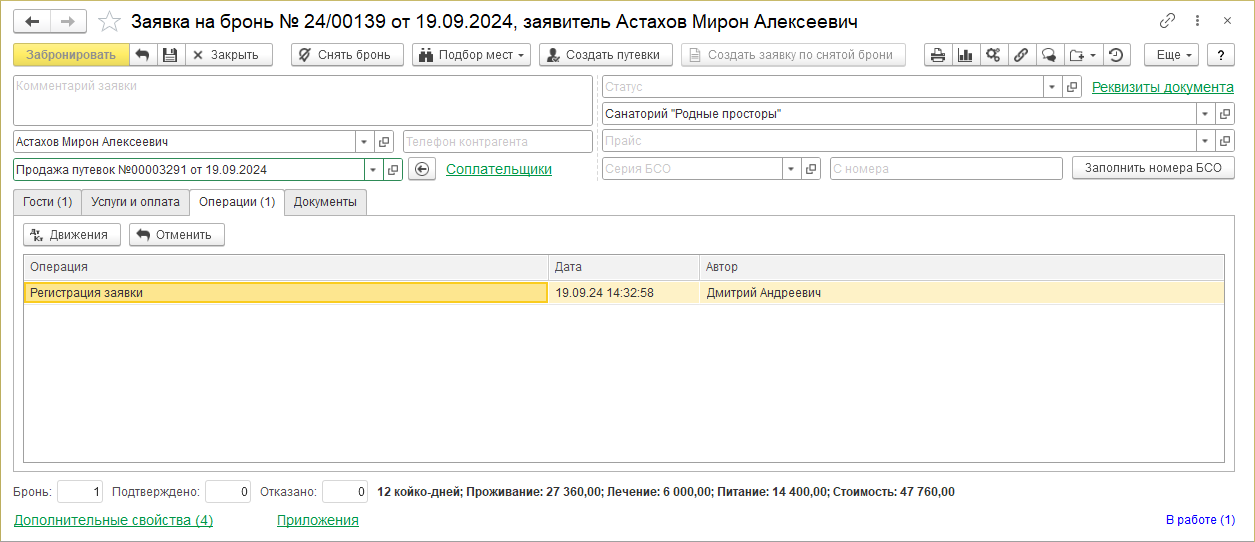Open the Соплательщики link
Screen dimensions: 1255x542
pos(499,169)
